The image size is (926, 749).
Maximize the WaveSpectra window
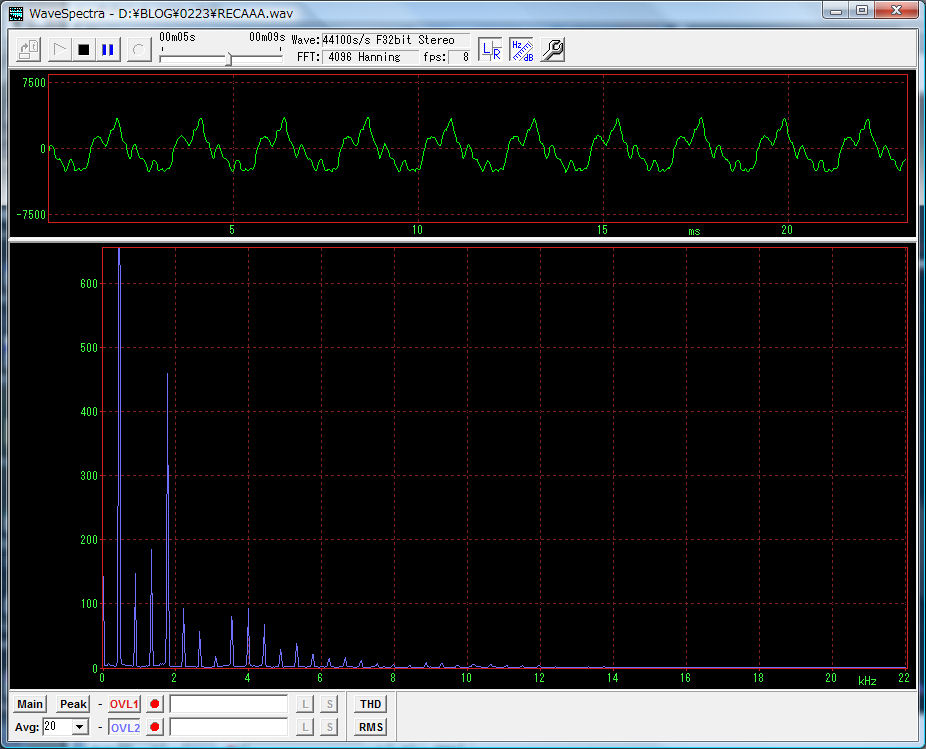(x=862, y=11)
